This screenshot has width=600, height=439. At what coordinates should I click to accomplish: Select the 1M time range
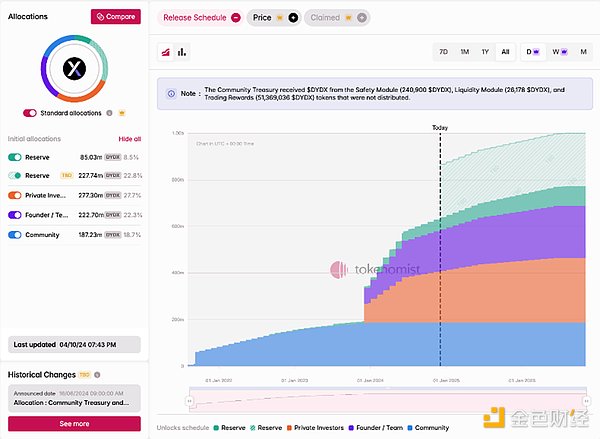[465, 52]
